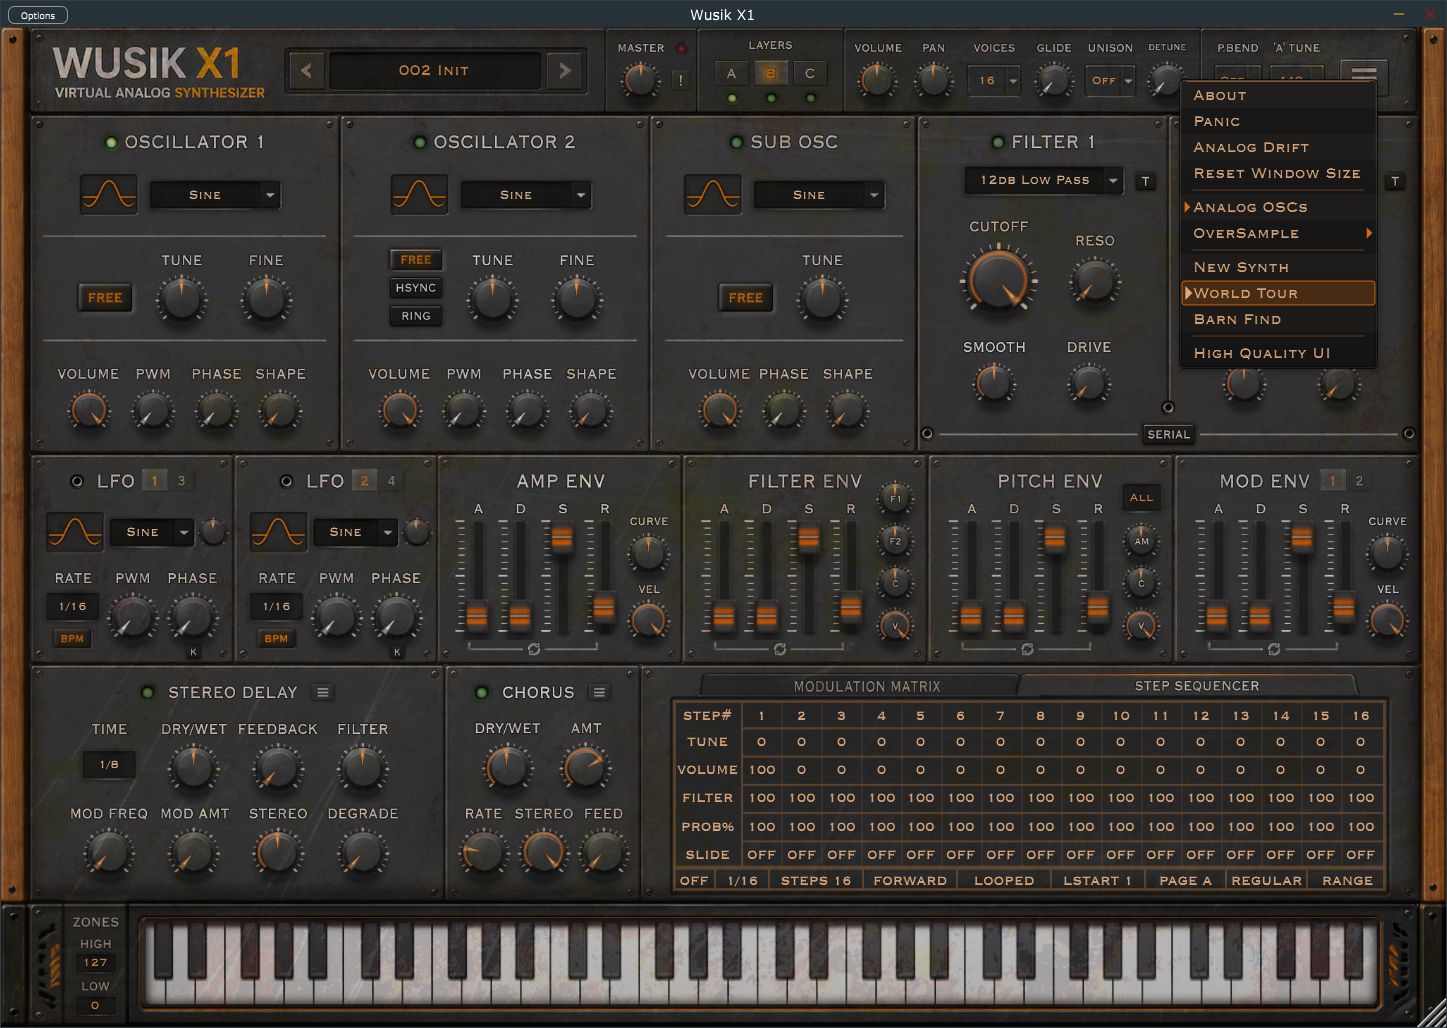The width and height of the screenshot is (1447, 1028).
Task: Open Oscillator 2 waveform dropdown
Action: 526,195
